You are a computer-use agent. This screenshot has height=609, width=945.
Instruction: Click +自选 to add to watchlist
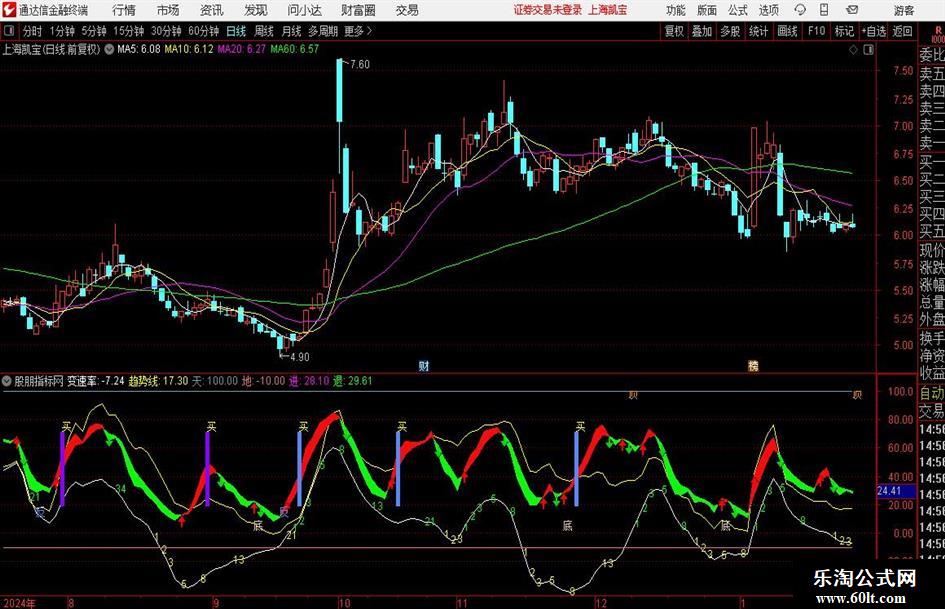point(873,31)
